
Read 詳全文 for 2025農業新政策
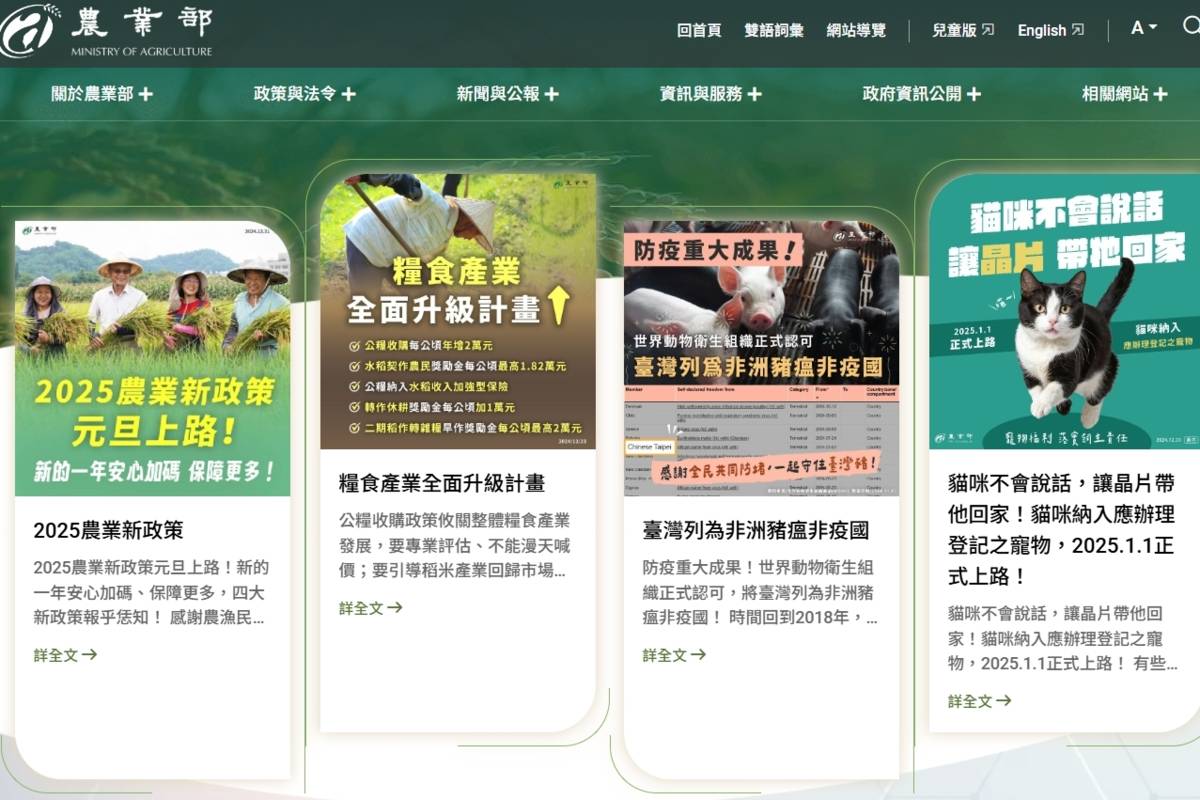click(x=65, y=655)
